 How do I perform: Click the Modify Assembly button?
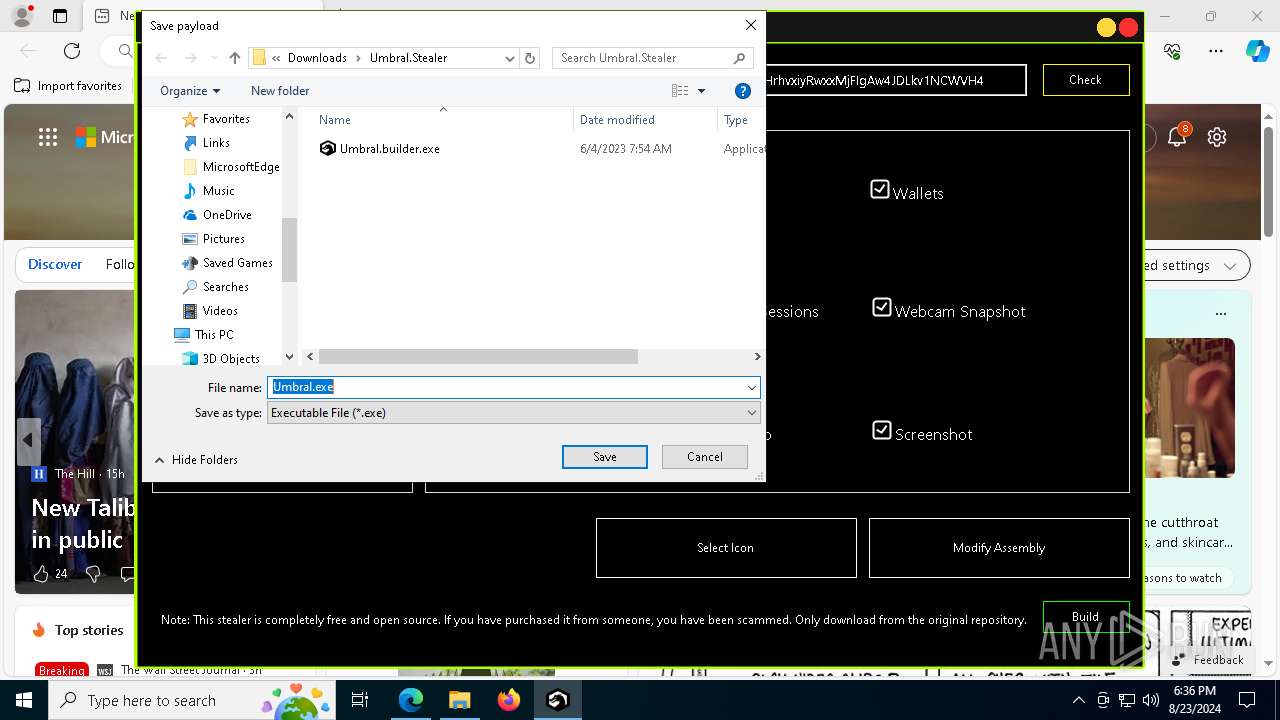pos(999,548)
